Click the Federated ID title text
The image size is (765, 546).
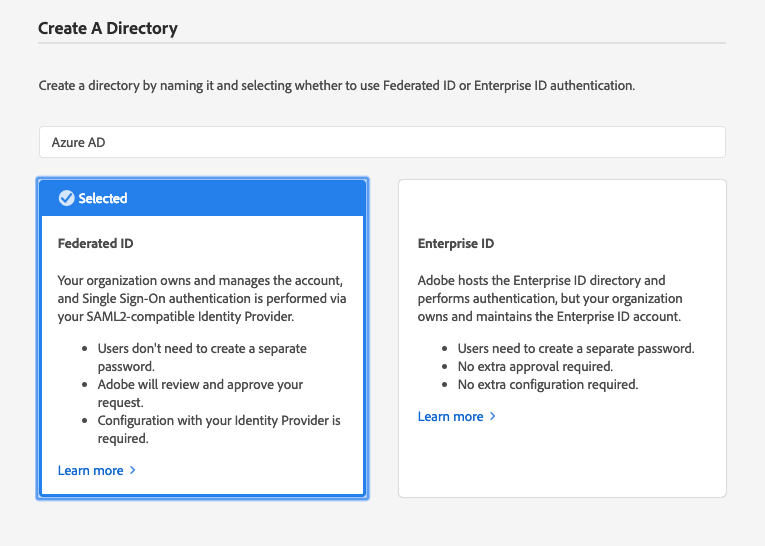tap(96, 243)
